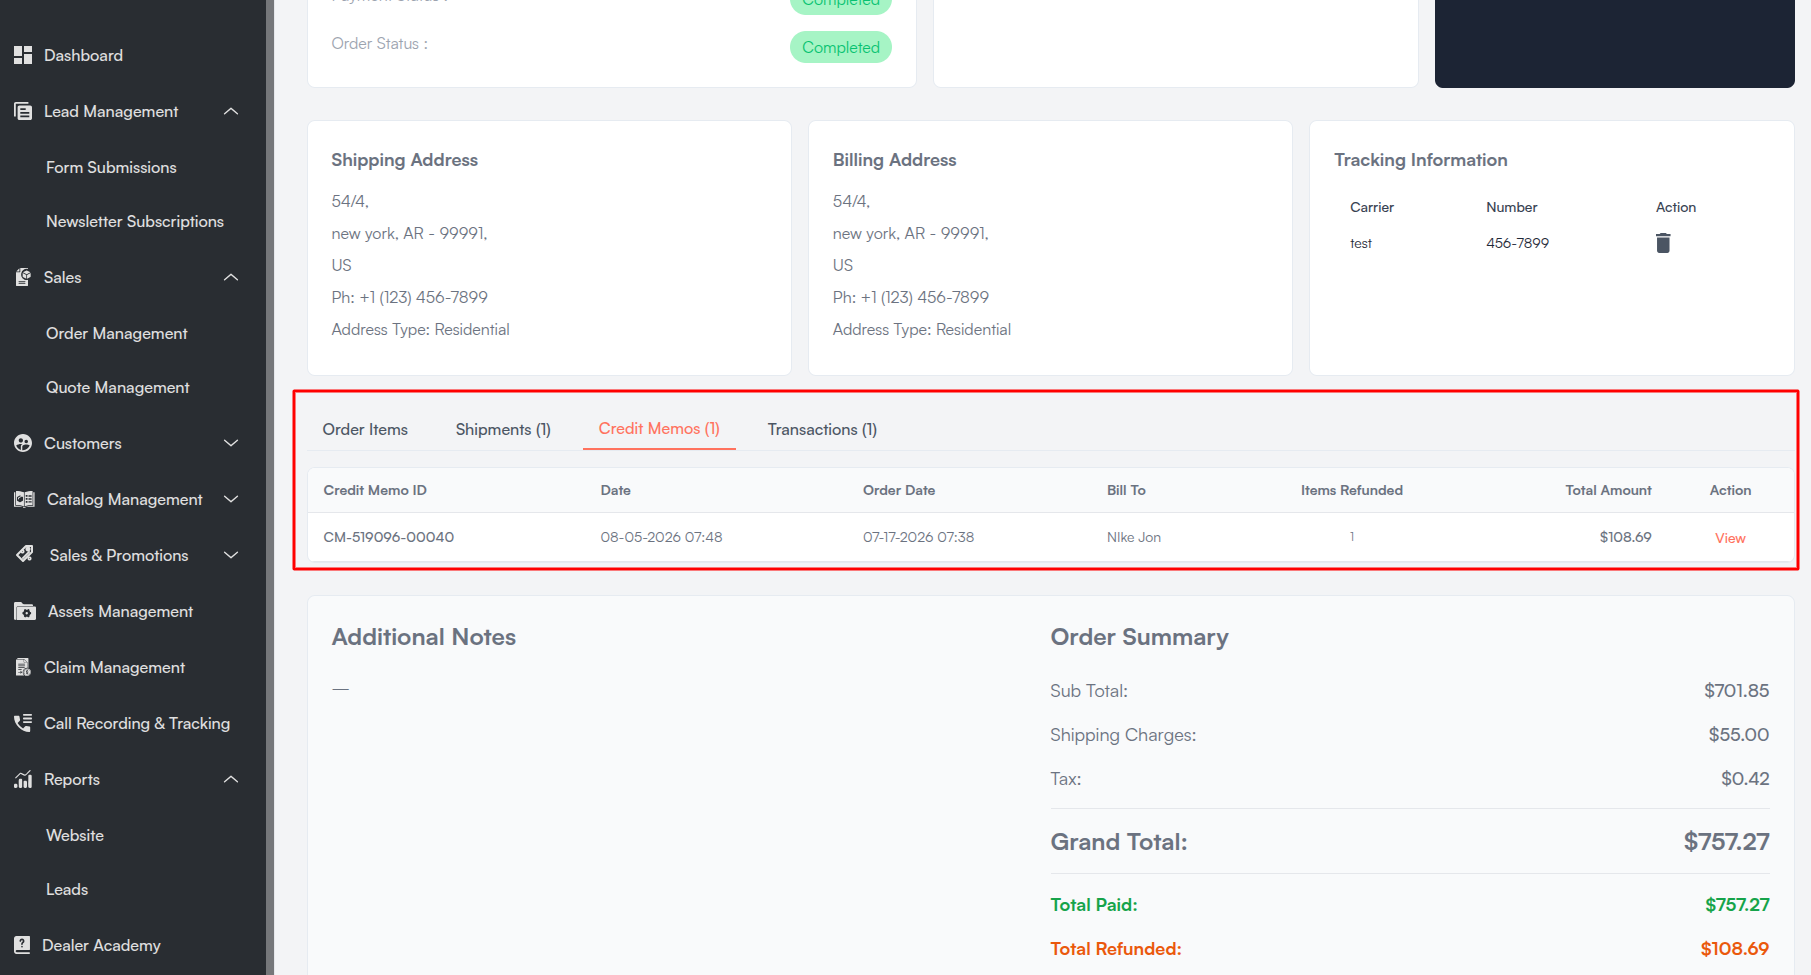
Task: Collapse the Reports section chevron
Action: point(231,779)
